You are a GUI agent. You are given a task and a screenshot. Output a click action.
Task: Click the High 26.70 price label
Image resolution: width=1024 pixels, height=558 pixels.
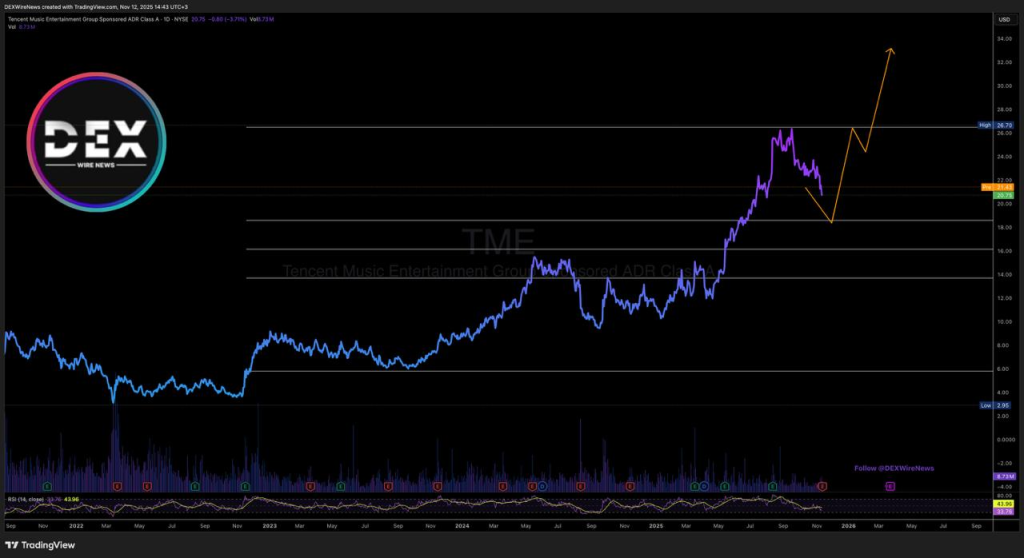point(995,125)
